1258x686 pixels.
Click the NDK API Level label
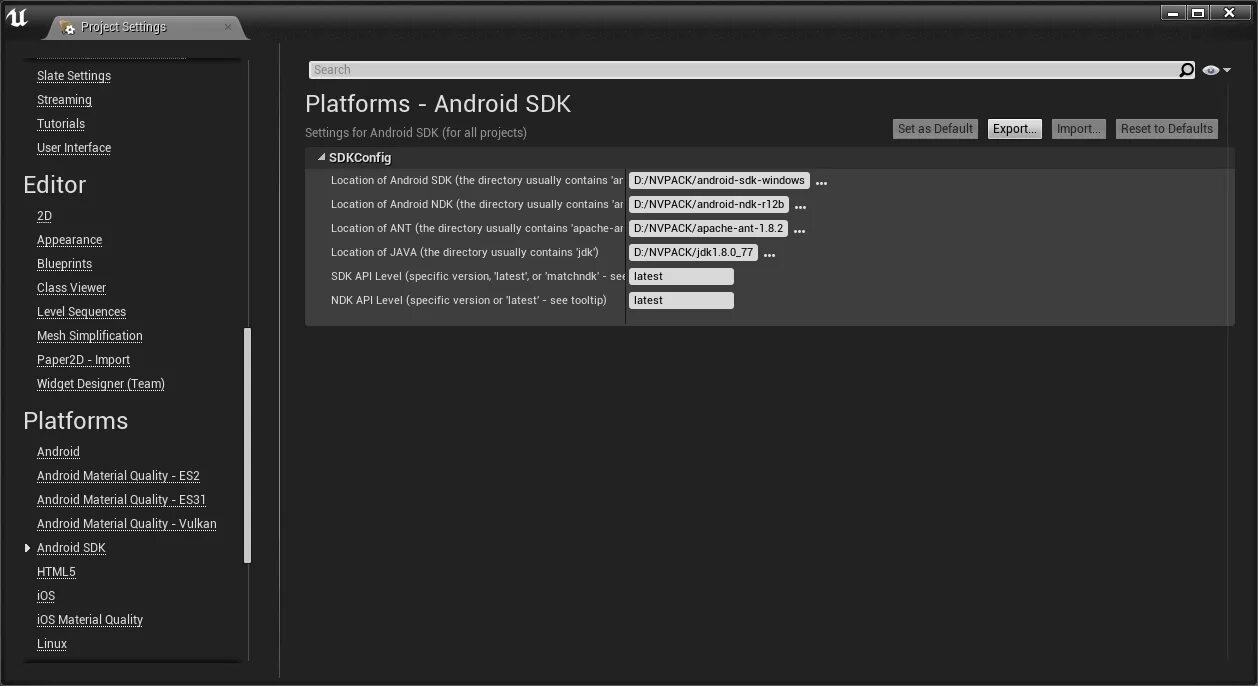(468, 300)
